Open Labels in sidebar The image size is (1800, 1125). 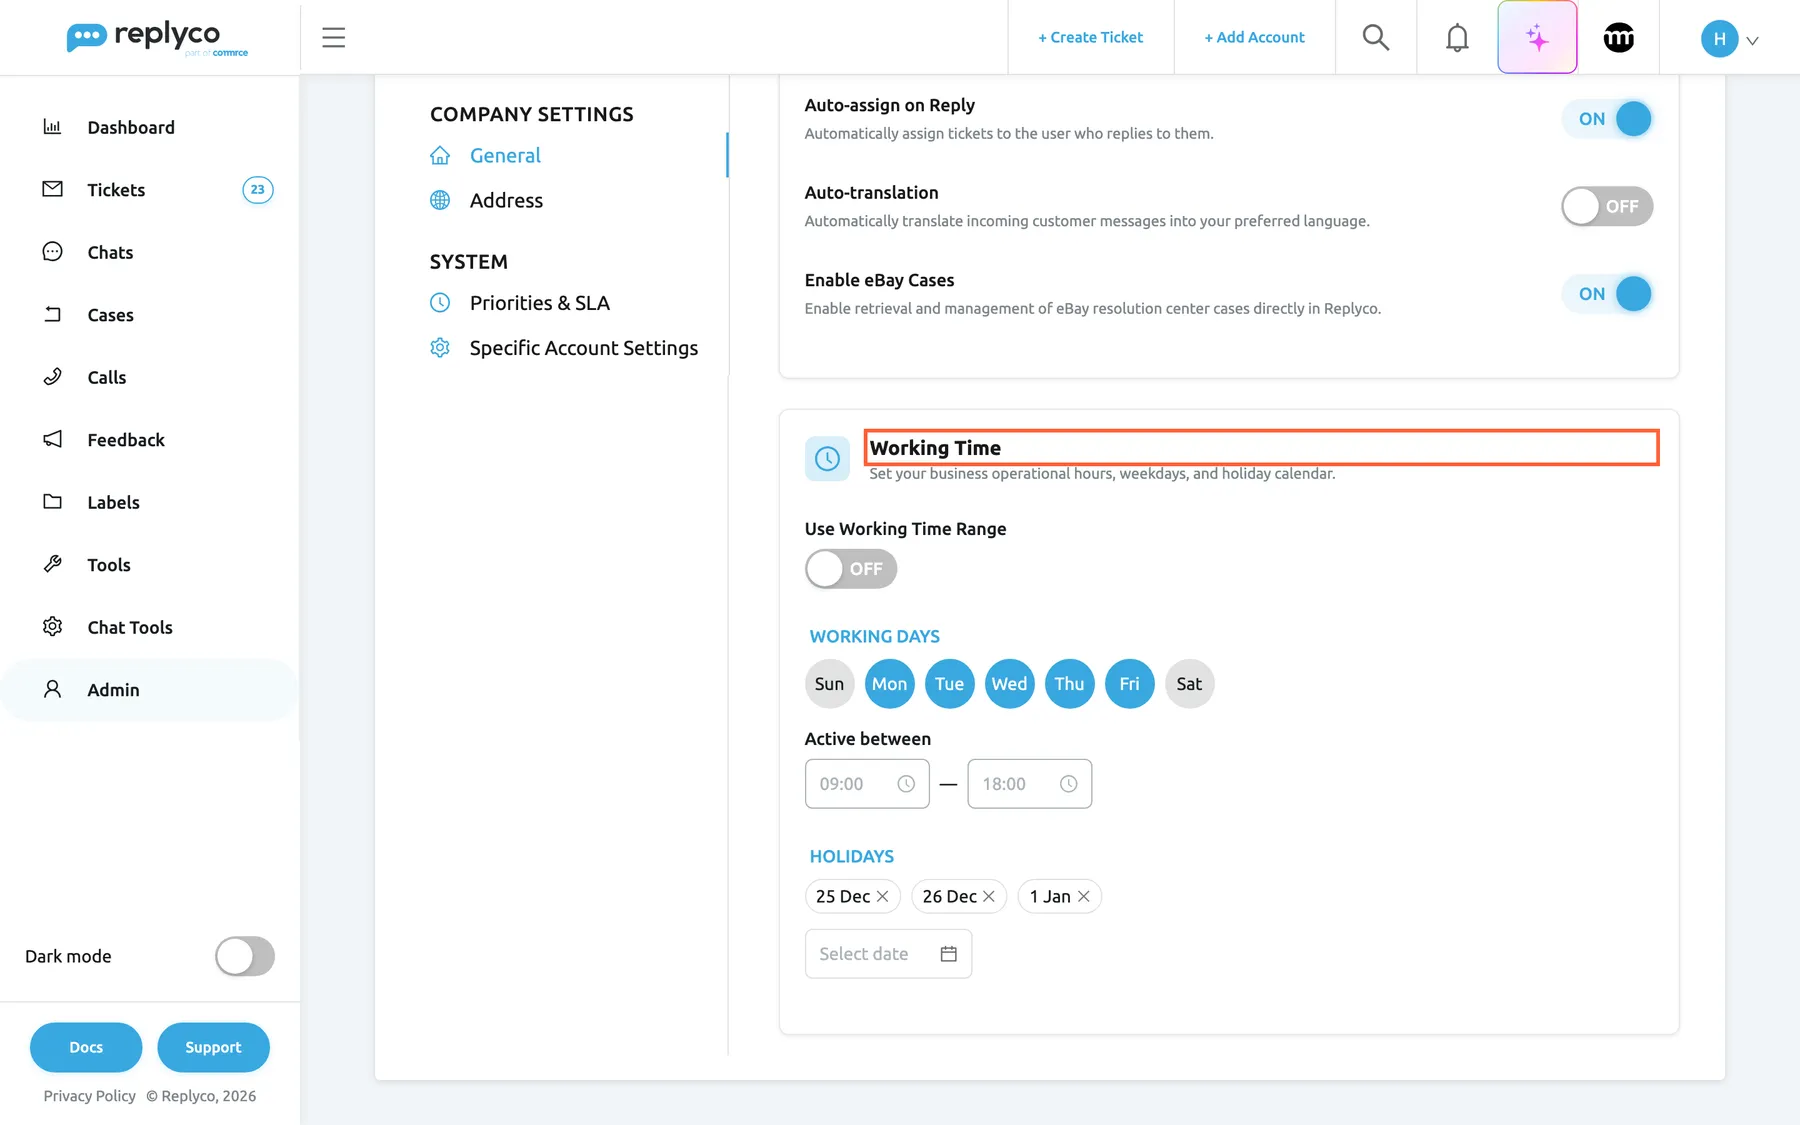pyautogui.click(x=150, y=502)
